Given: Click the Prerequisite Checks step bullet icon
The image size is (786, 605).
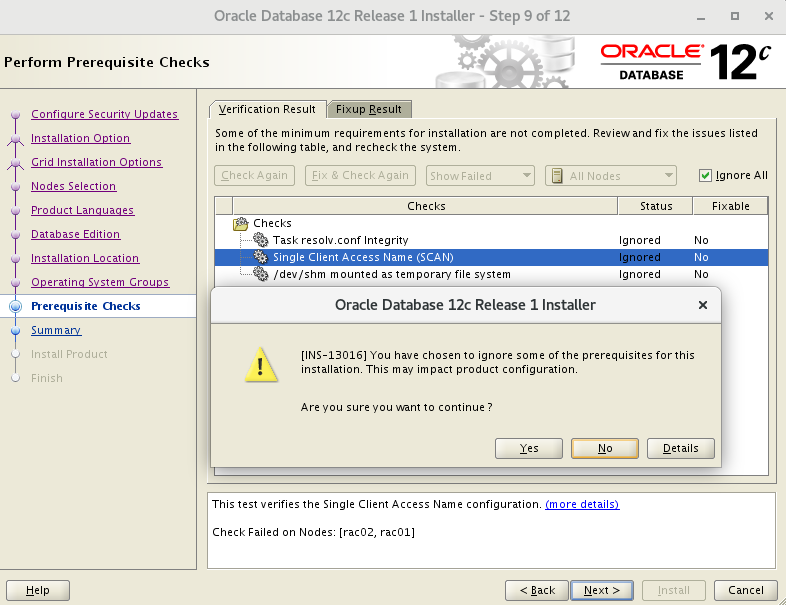Looking at the screenshot, I should click(15, 307).
